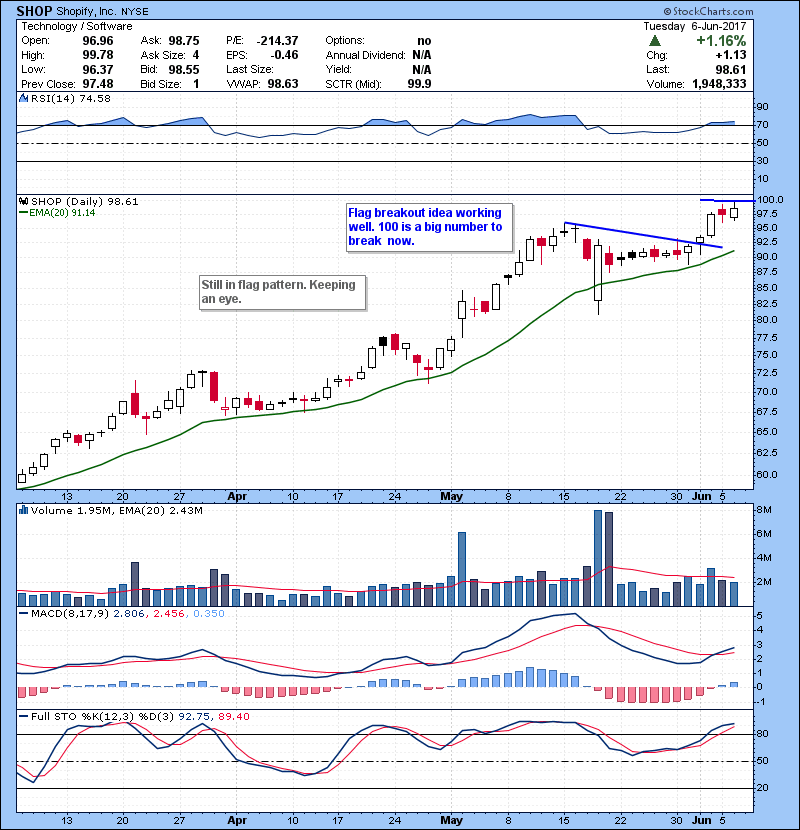Click the Prev Close value 97.48
Screen dimensions: 800x830
pyautogui.click(x=98, y=84)
